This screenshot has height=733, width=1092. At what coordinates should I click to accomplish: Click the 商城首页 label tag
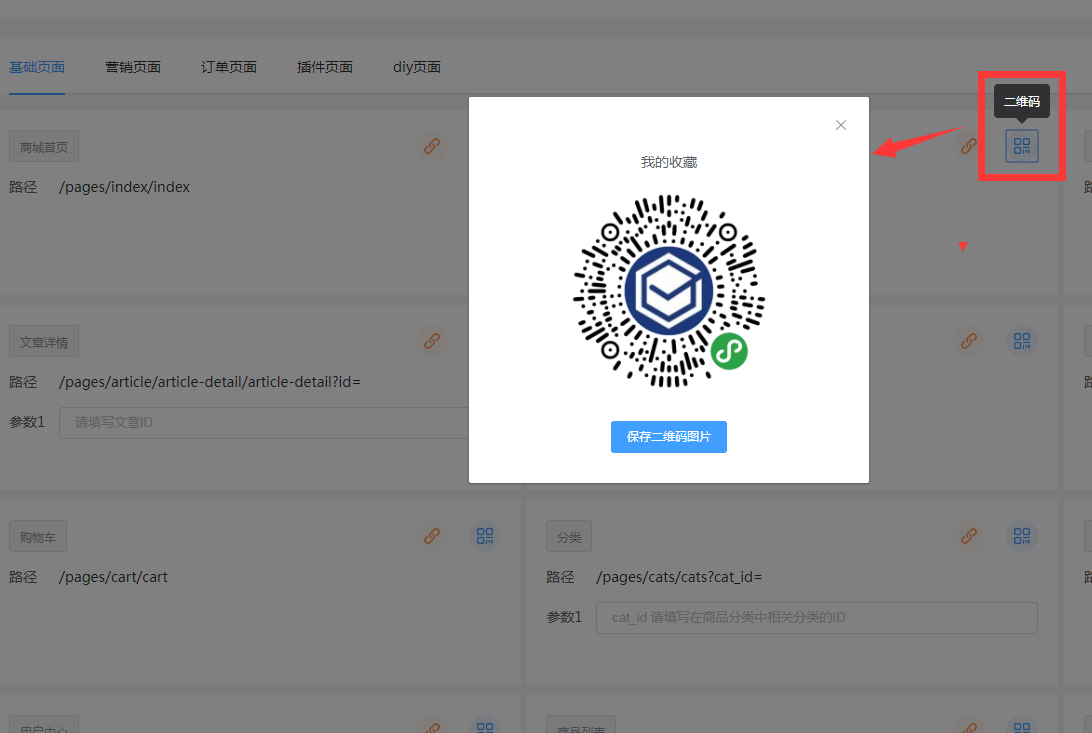[x=44, y=147]
